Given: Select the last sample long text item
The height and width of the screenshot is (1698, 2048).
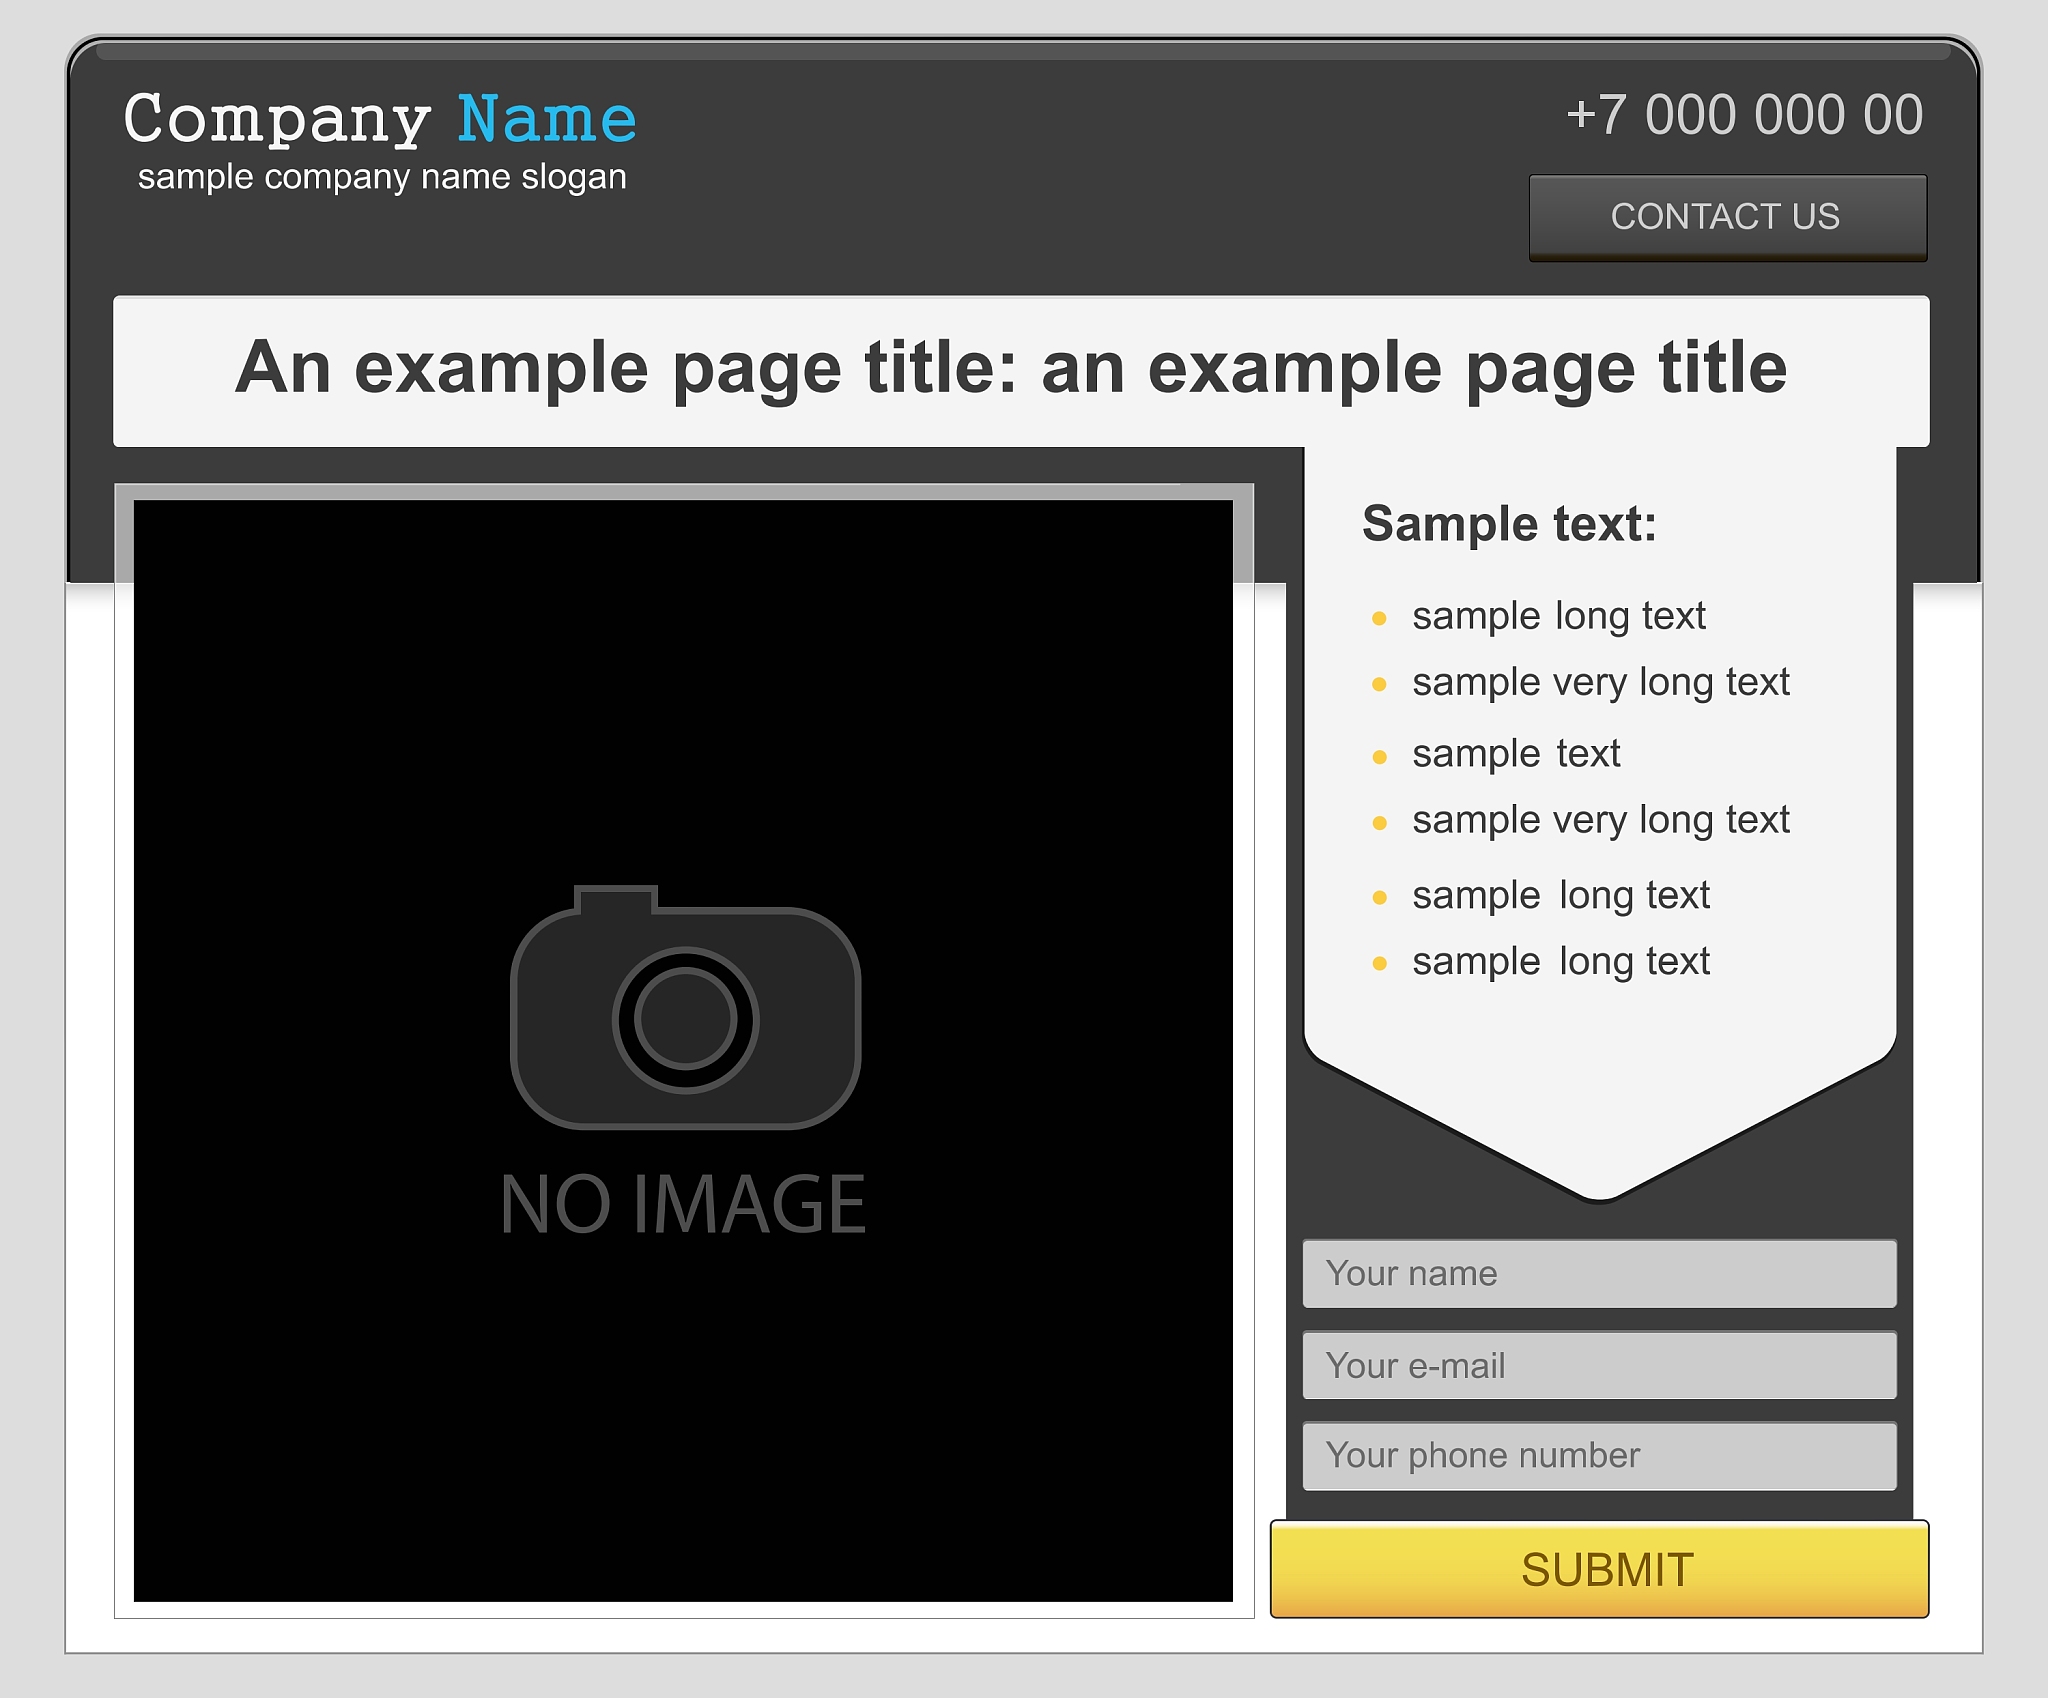Looking at the screenshot, I should pos(1560,962).
